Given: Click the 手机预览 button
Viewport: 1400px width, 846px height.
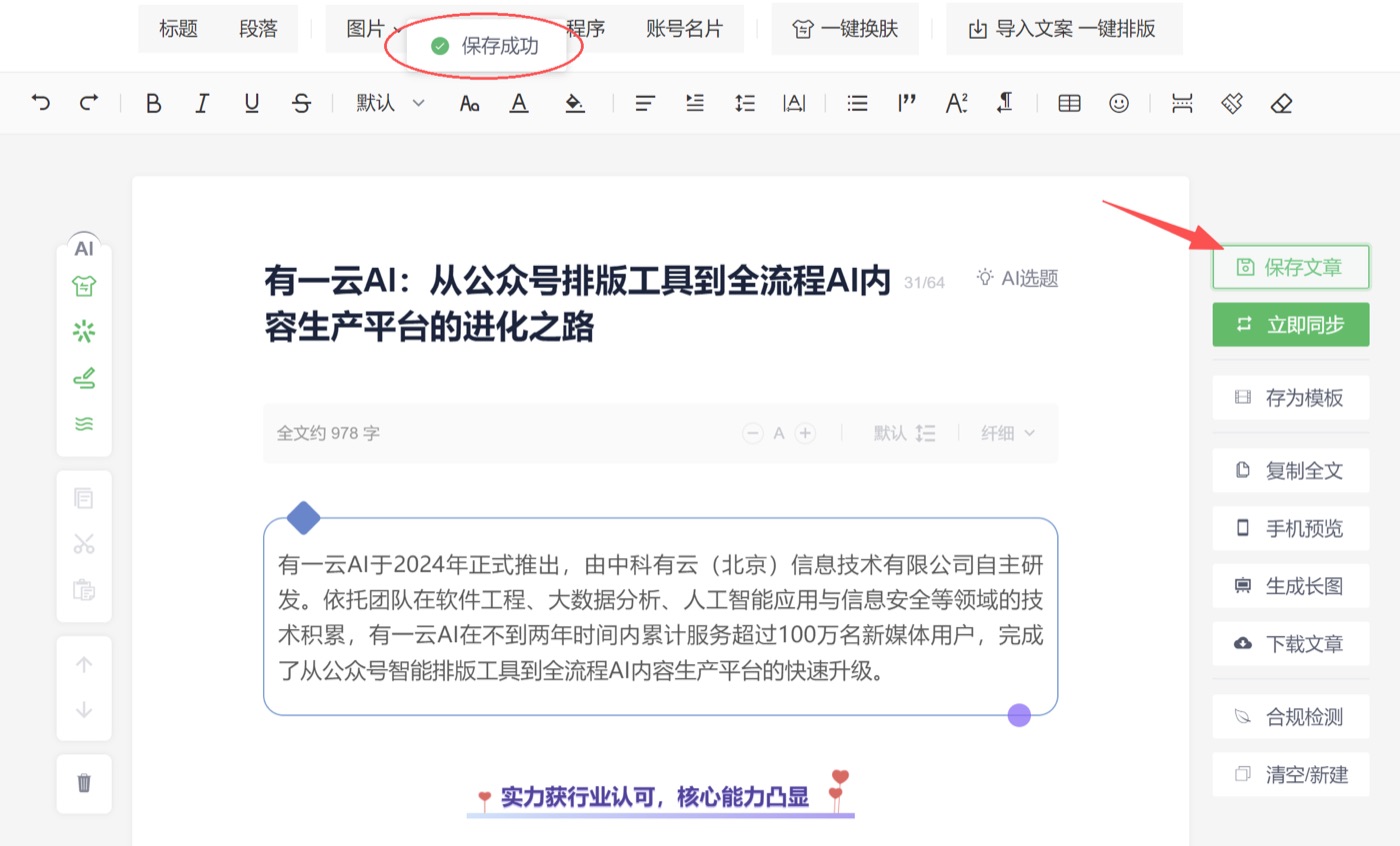Looking at the screenshot, I should click(1291, 528).
